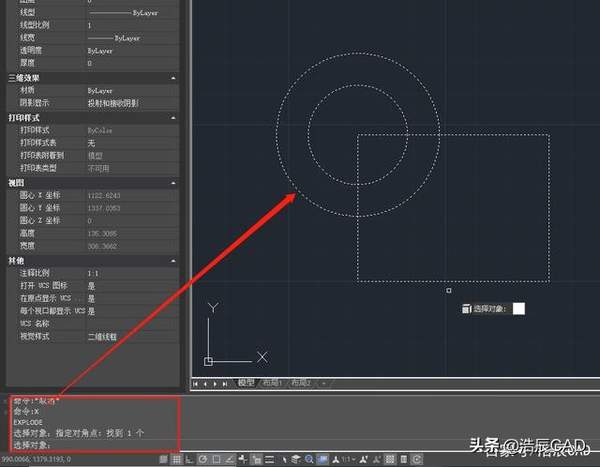Click the coordinate readout in status bar

pyautogui.click(x=36, y=459)
